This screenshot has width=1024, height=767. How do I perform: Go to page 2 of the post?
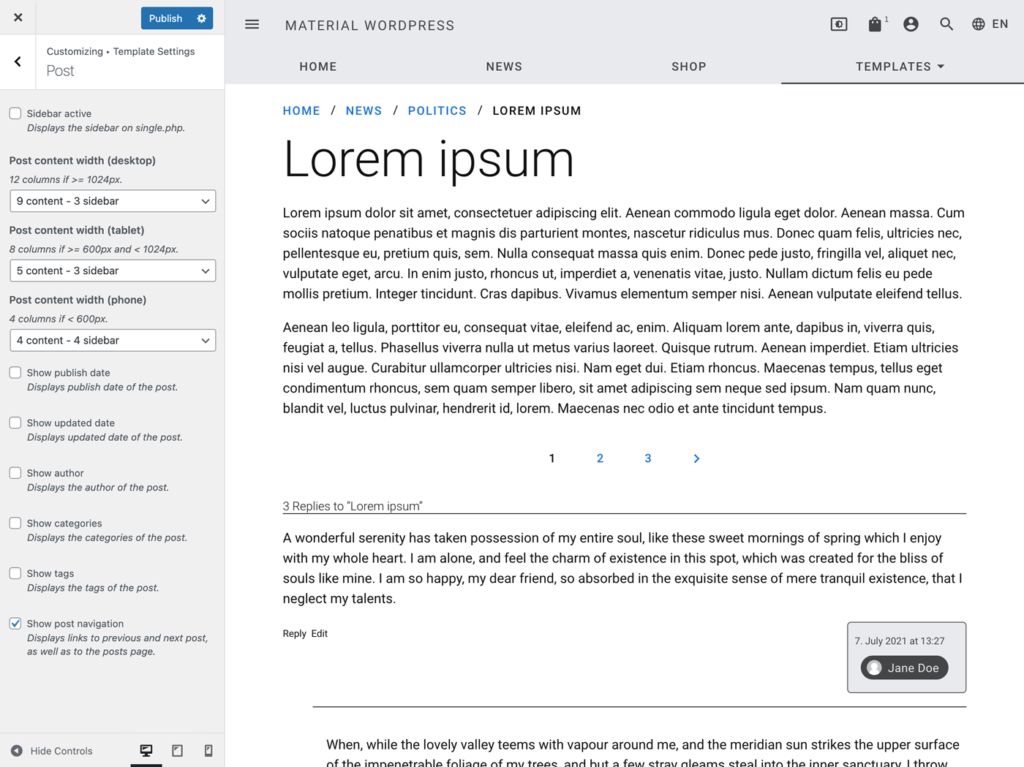600,459
